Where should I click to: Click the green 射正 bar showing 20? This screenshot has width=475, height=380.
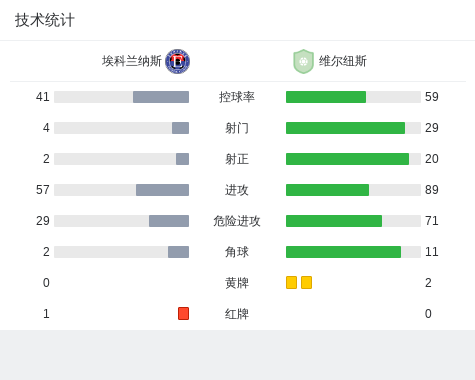[347, 159]
